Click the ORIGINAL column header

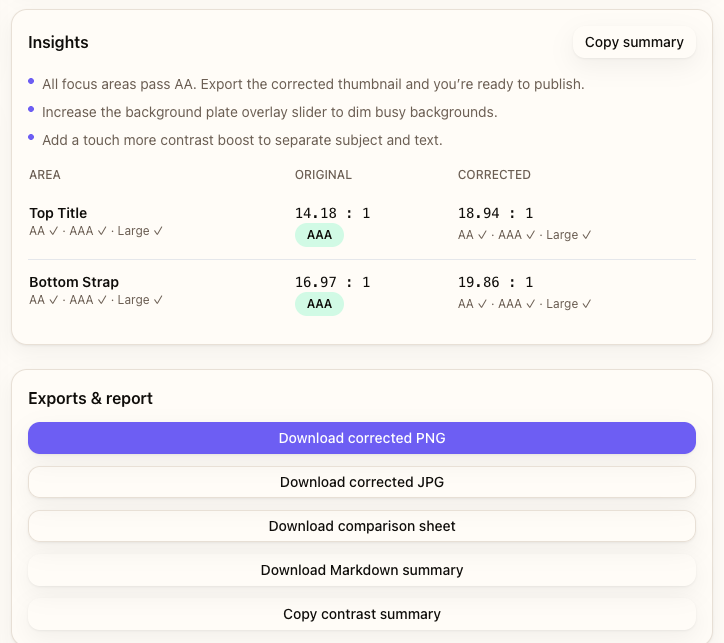coord(323,174)
